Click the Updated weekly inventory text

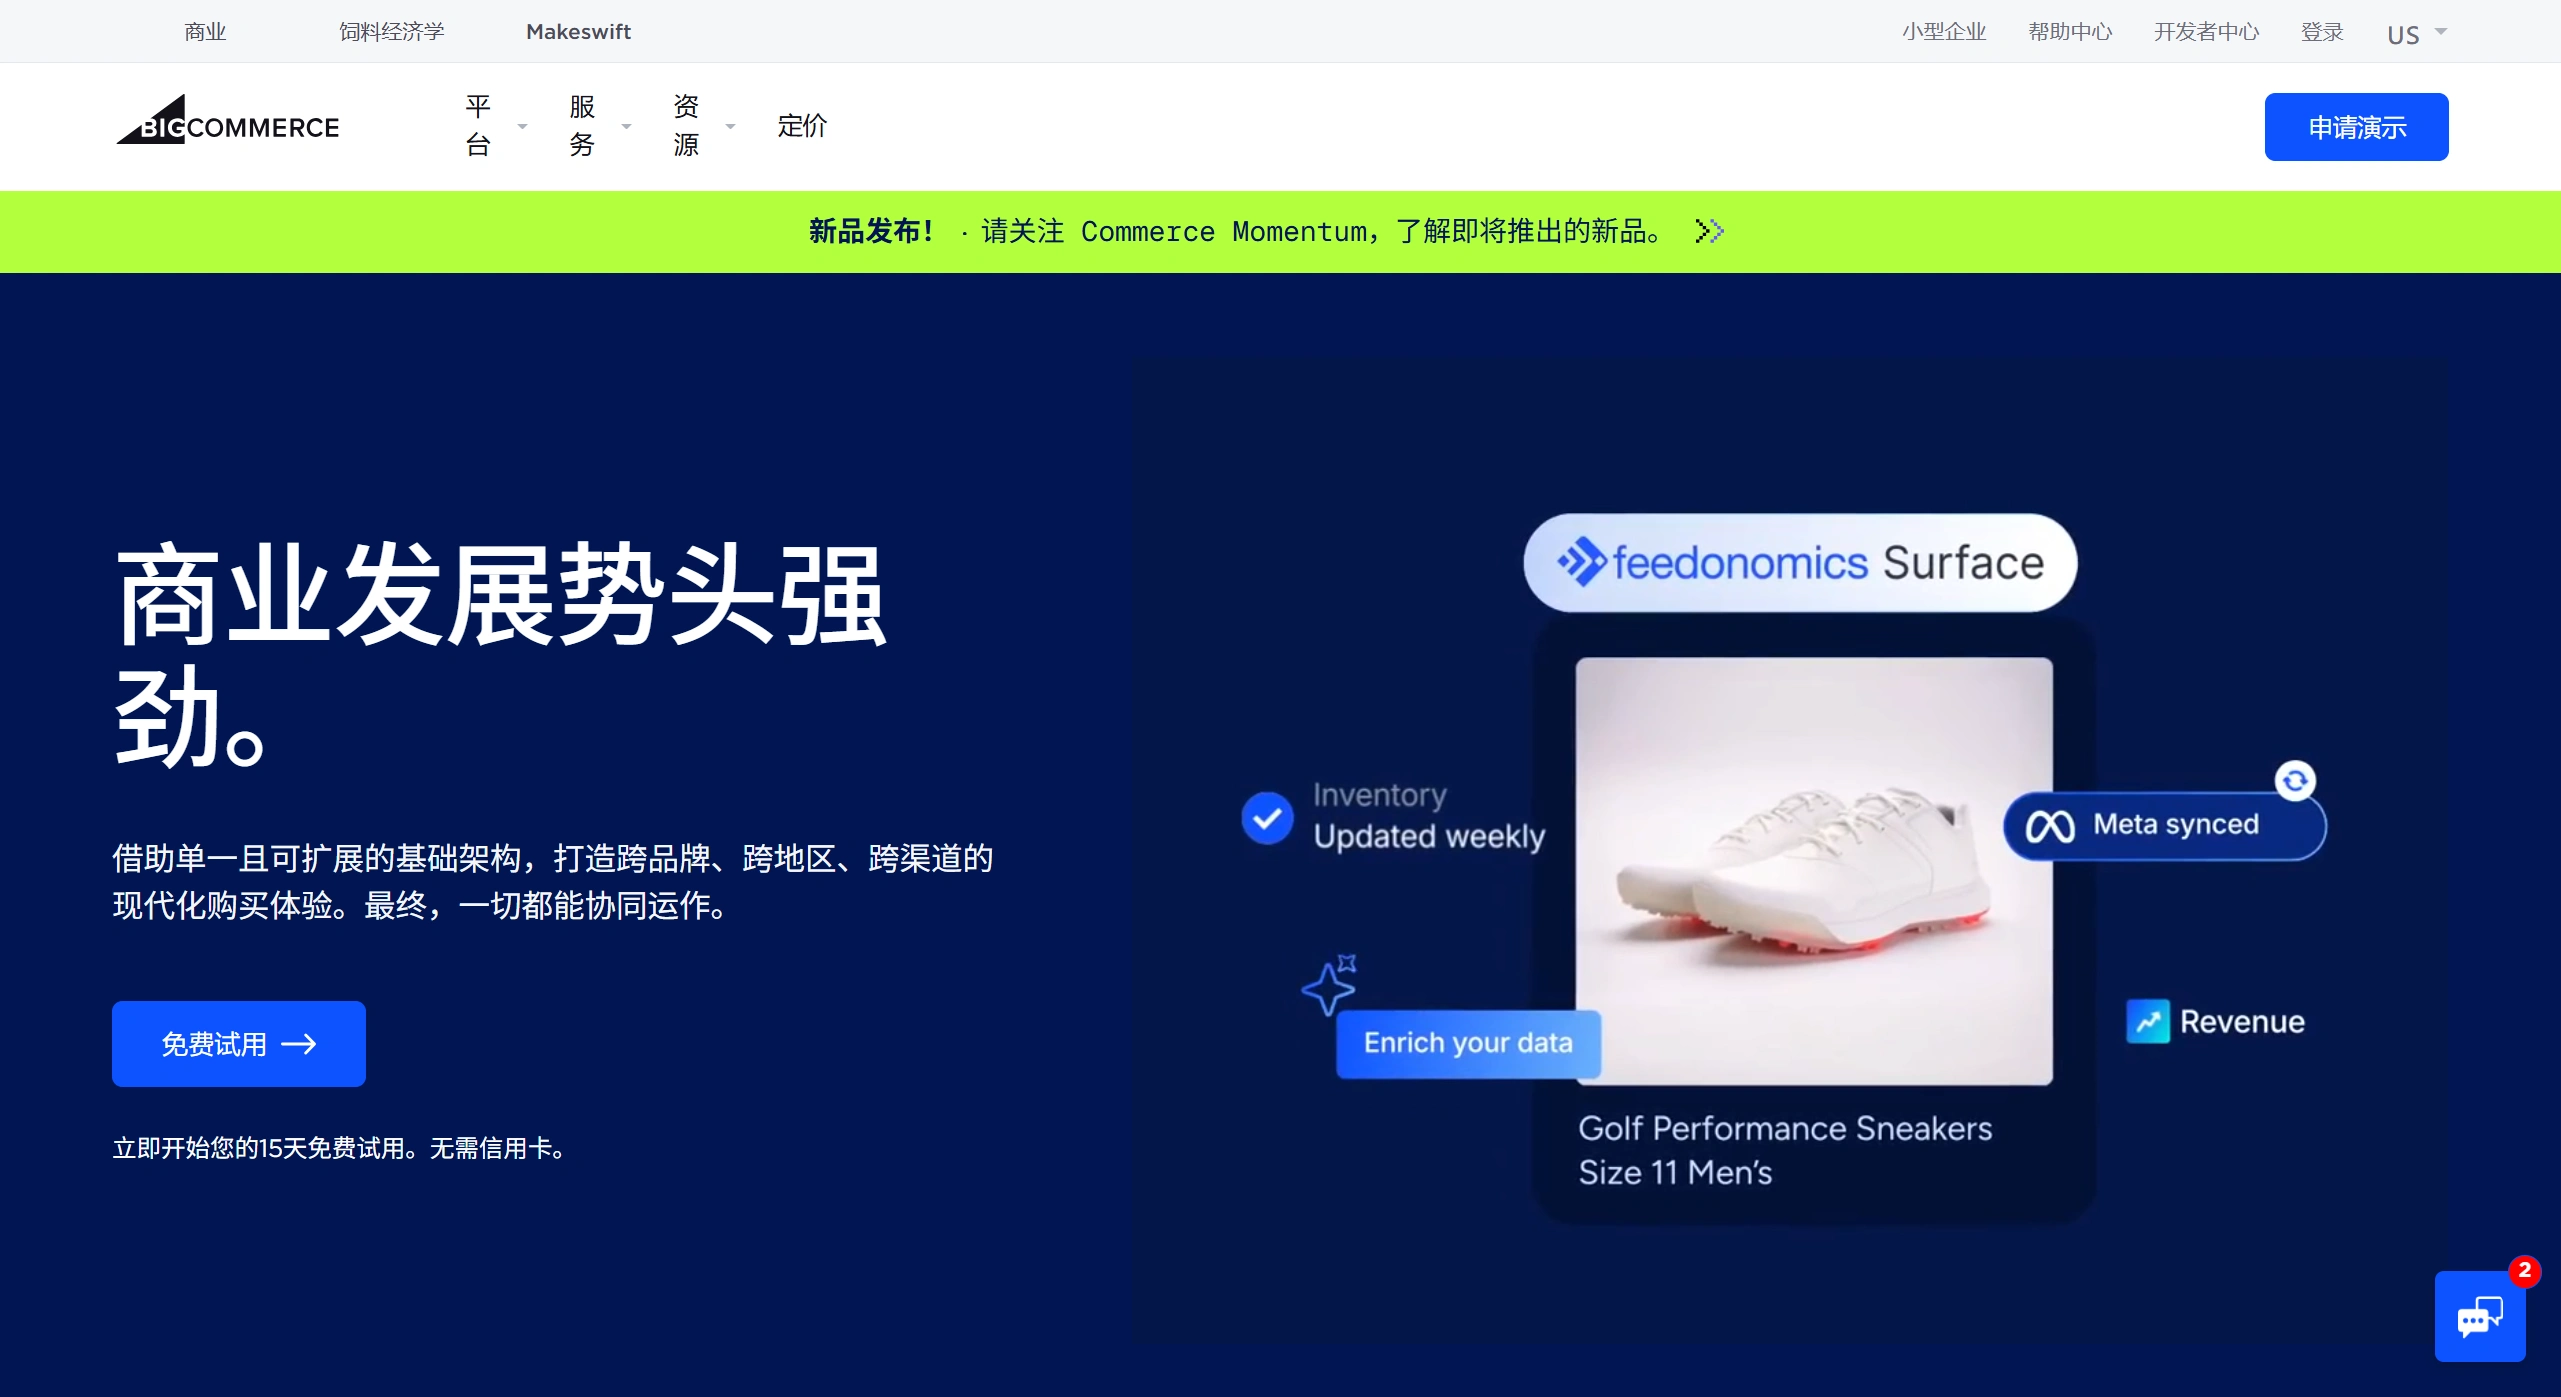pyautogui.click(x=1429, y=836)
